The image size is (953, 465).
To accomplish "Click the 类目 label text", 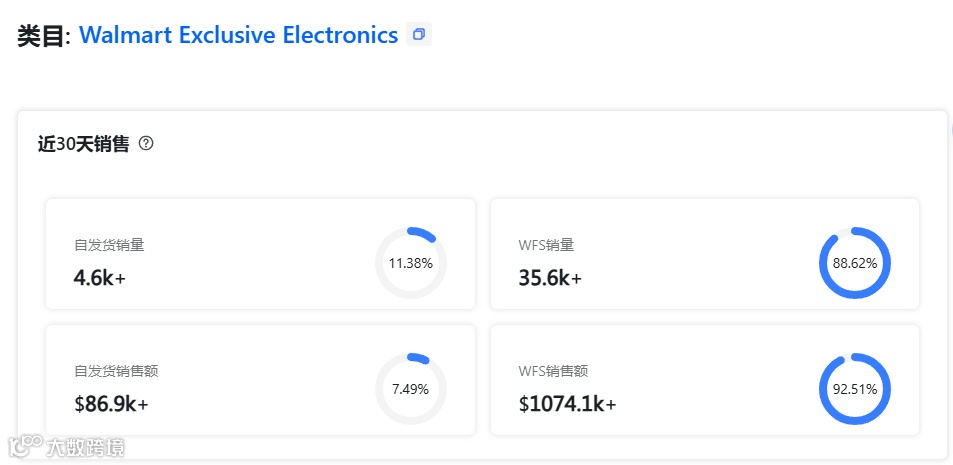I will tap(40, 36).
